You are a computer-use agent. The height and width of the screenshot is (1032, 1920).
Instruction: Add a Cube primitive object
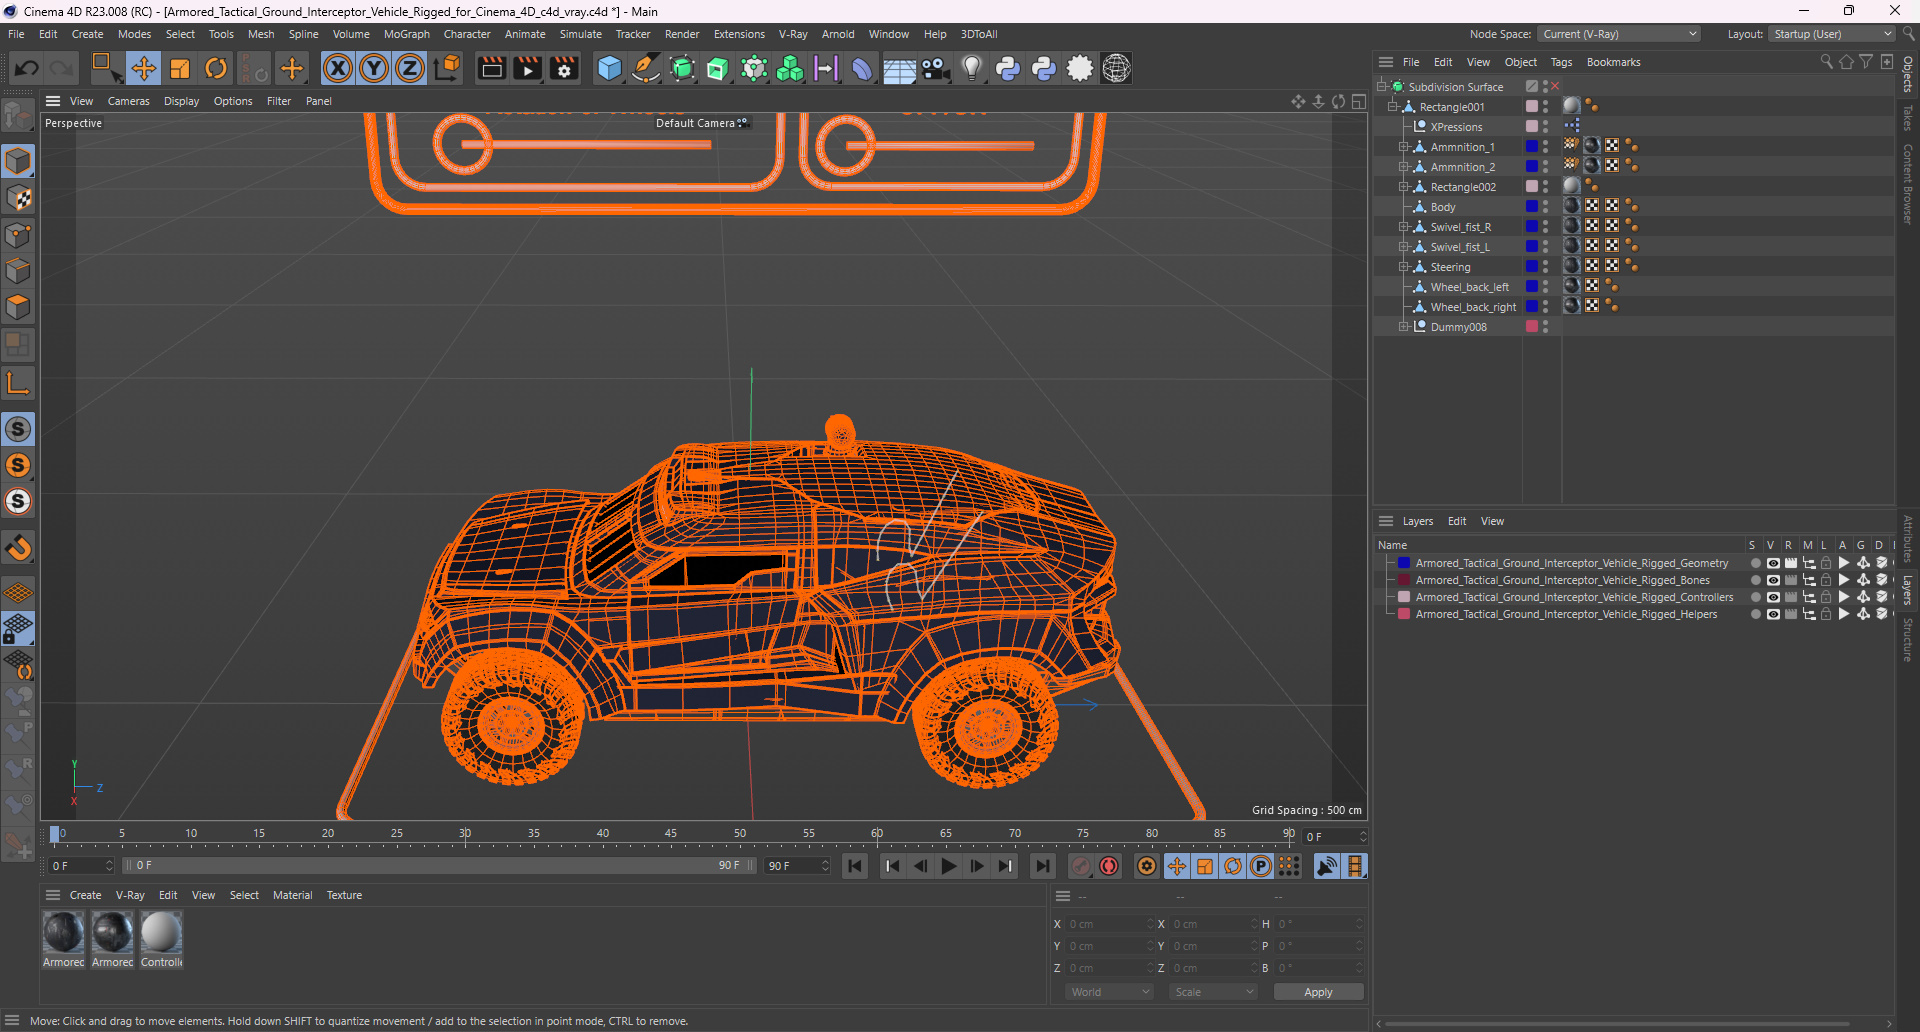click(x=609, y=68)
